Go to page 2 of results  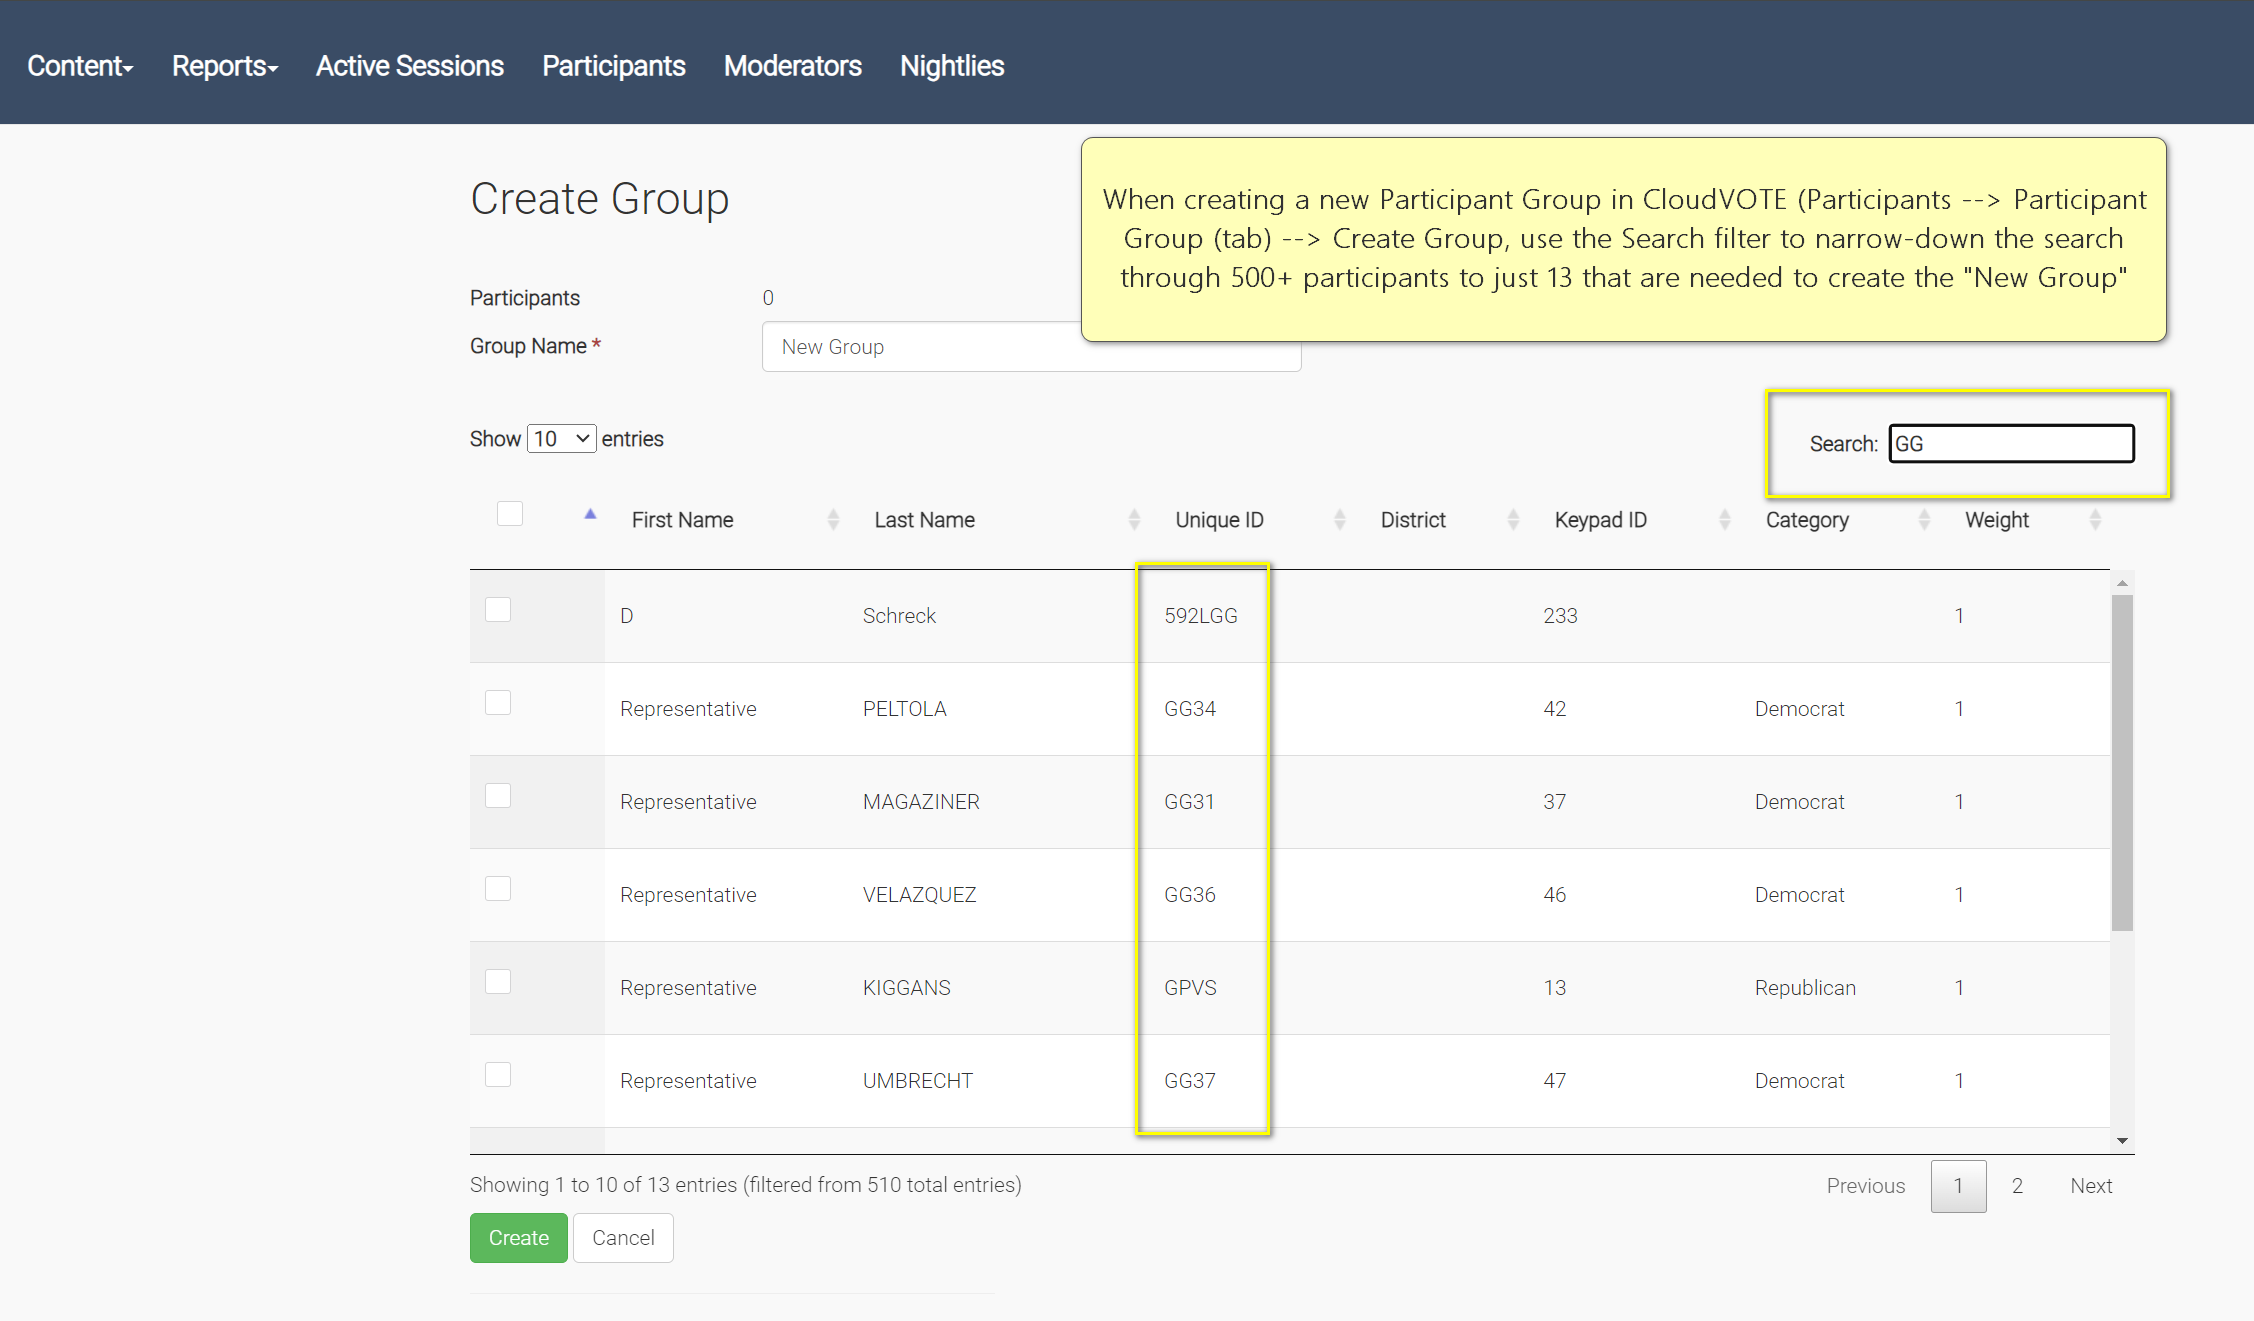[2017, 1186]
